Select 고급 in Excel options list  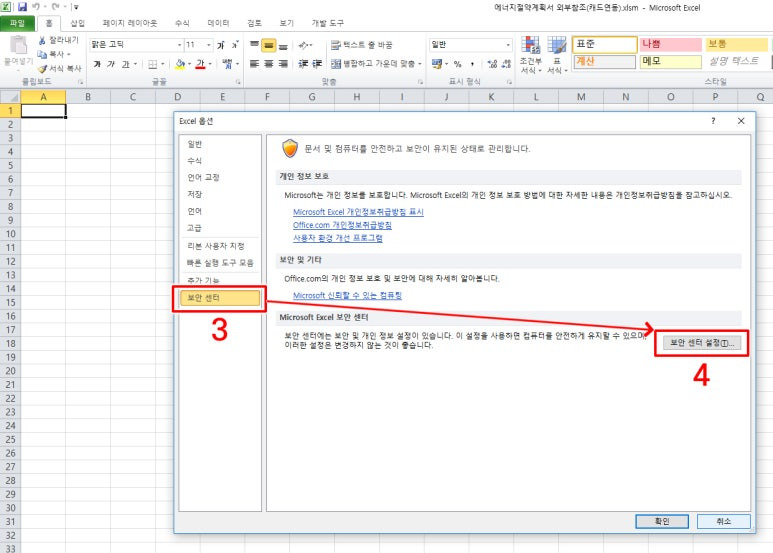pos(194,228)
